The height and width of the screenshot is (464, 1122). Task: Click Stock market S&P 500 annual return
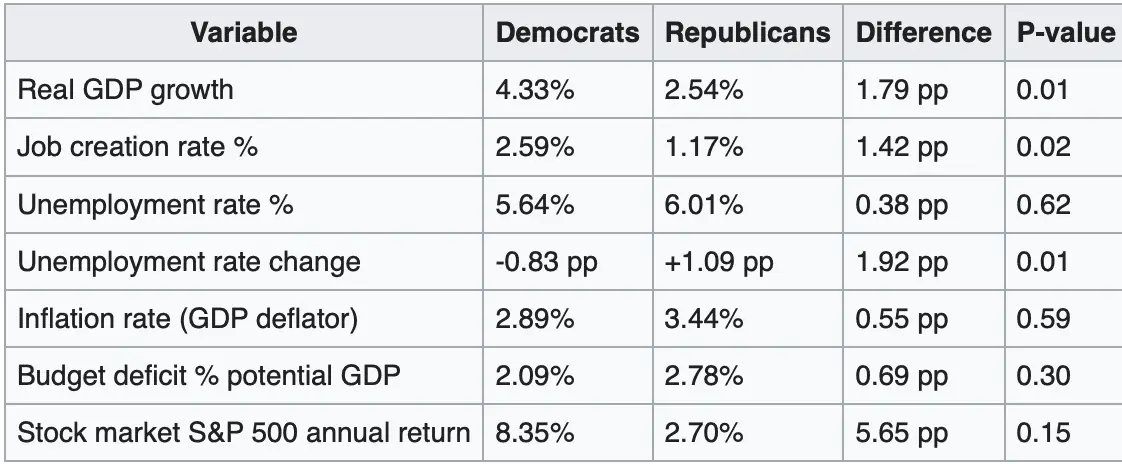[x=245, y=435]
